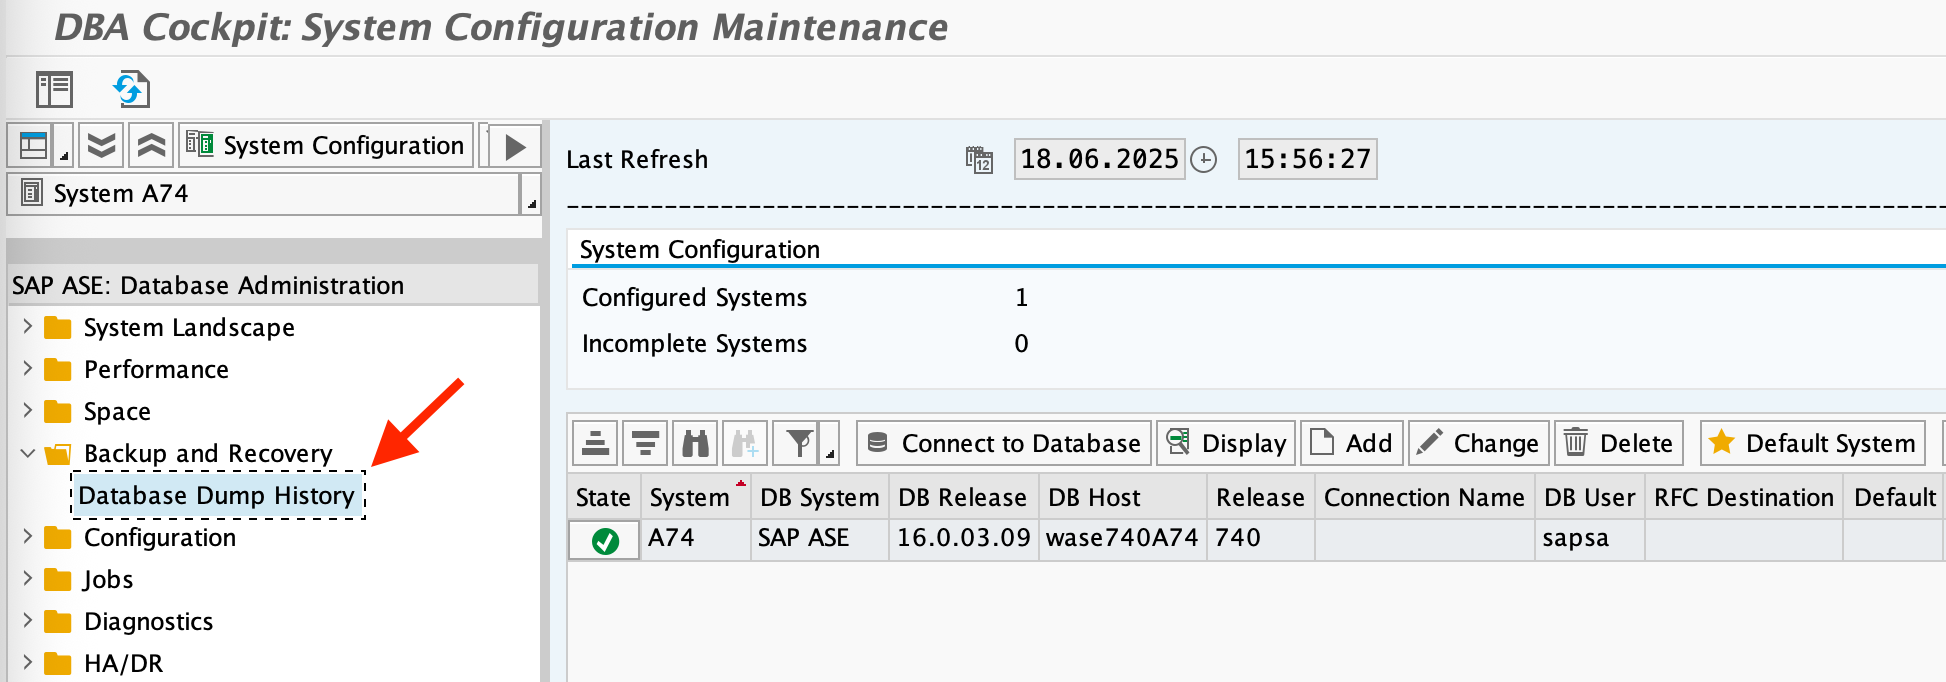Click the DB Release column header
This screenshot has width=1946, height=682.
point(962,497)
